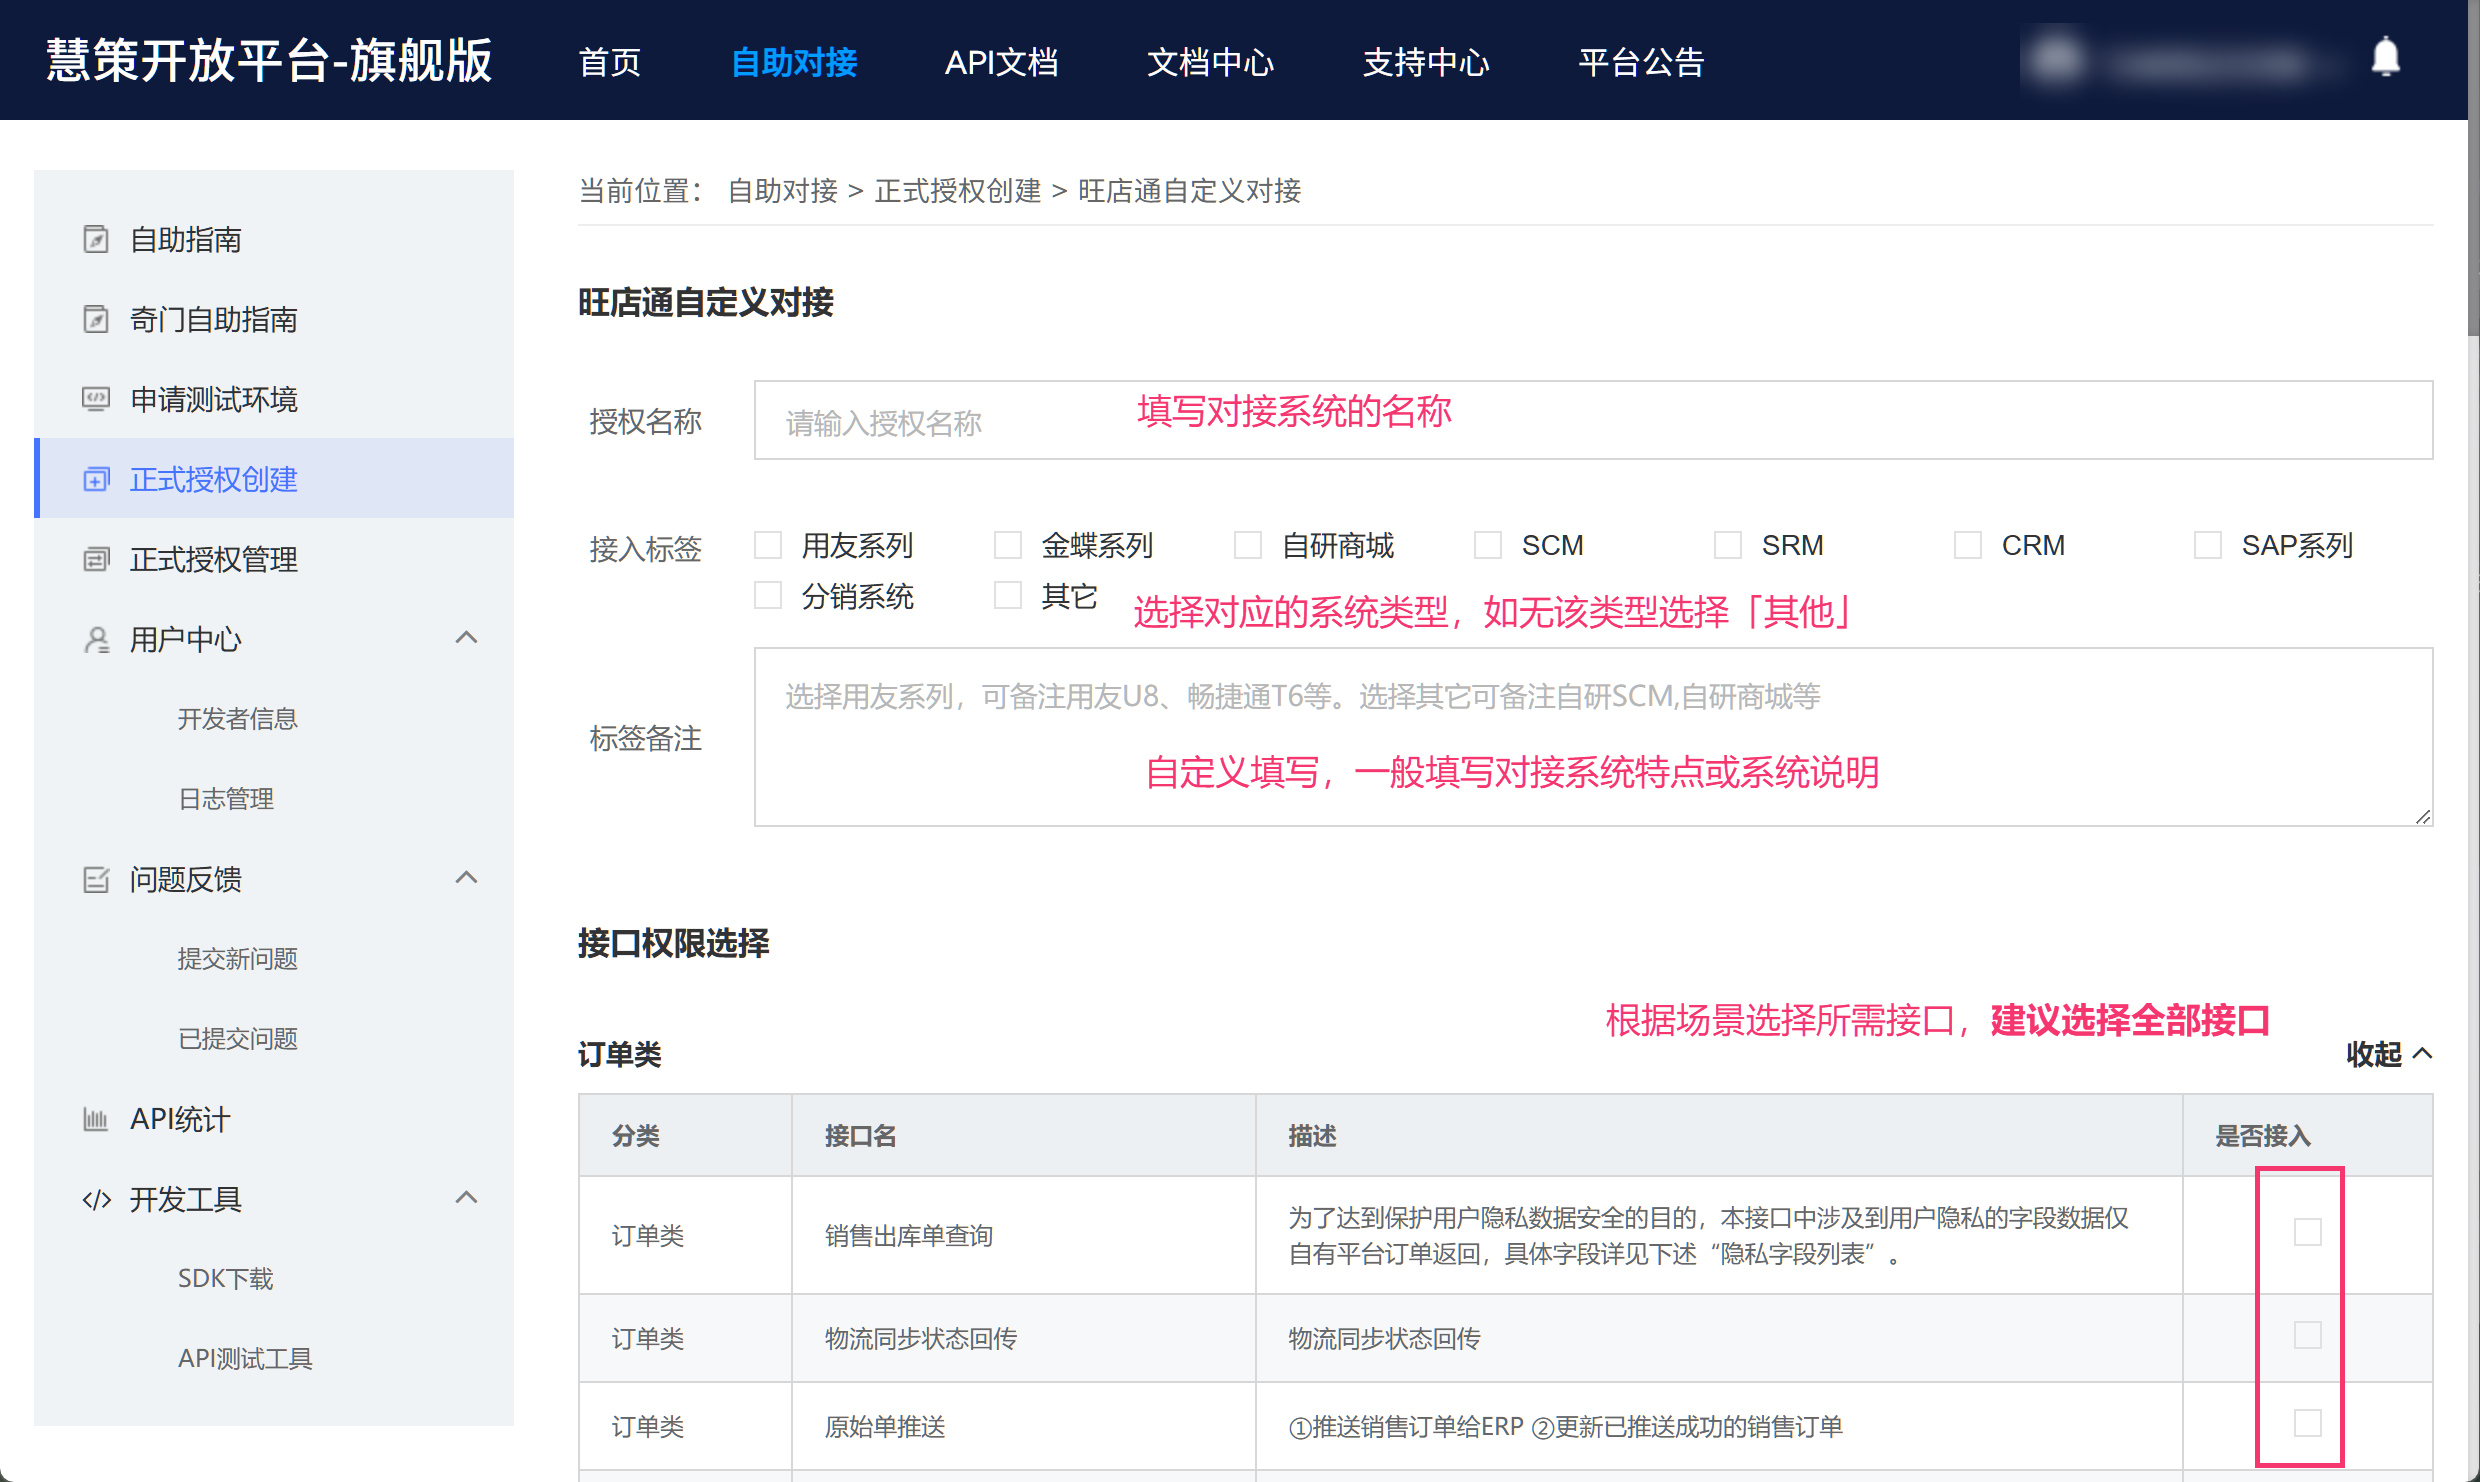View 平台公告 navigation item

click(x=1642, y=62)
